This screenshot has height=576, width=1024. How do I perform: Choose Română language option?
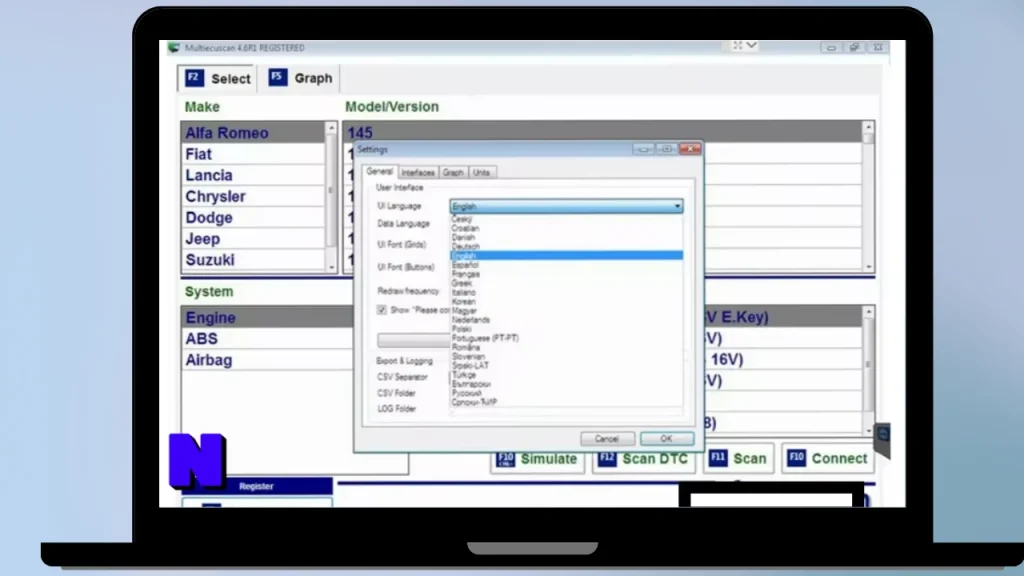click(x=566, y=347)
